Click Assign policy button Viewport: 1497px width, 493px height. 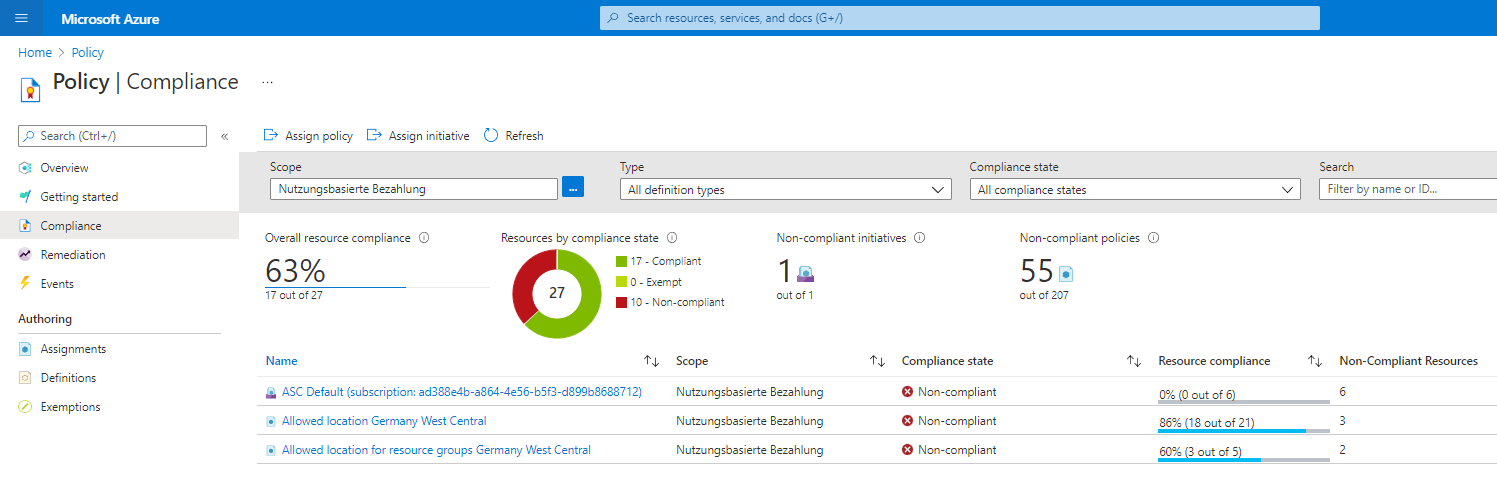308,136
